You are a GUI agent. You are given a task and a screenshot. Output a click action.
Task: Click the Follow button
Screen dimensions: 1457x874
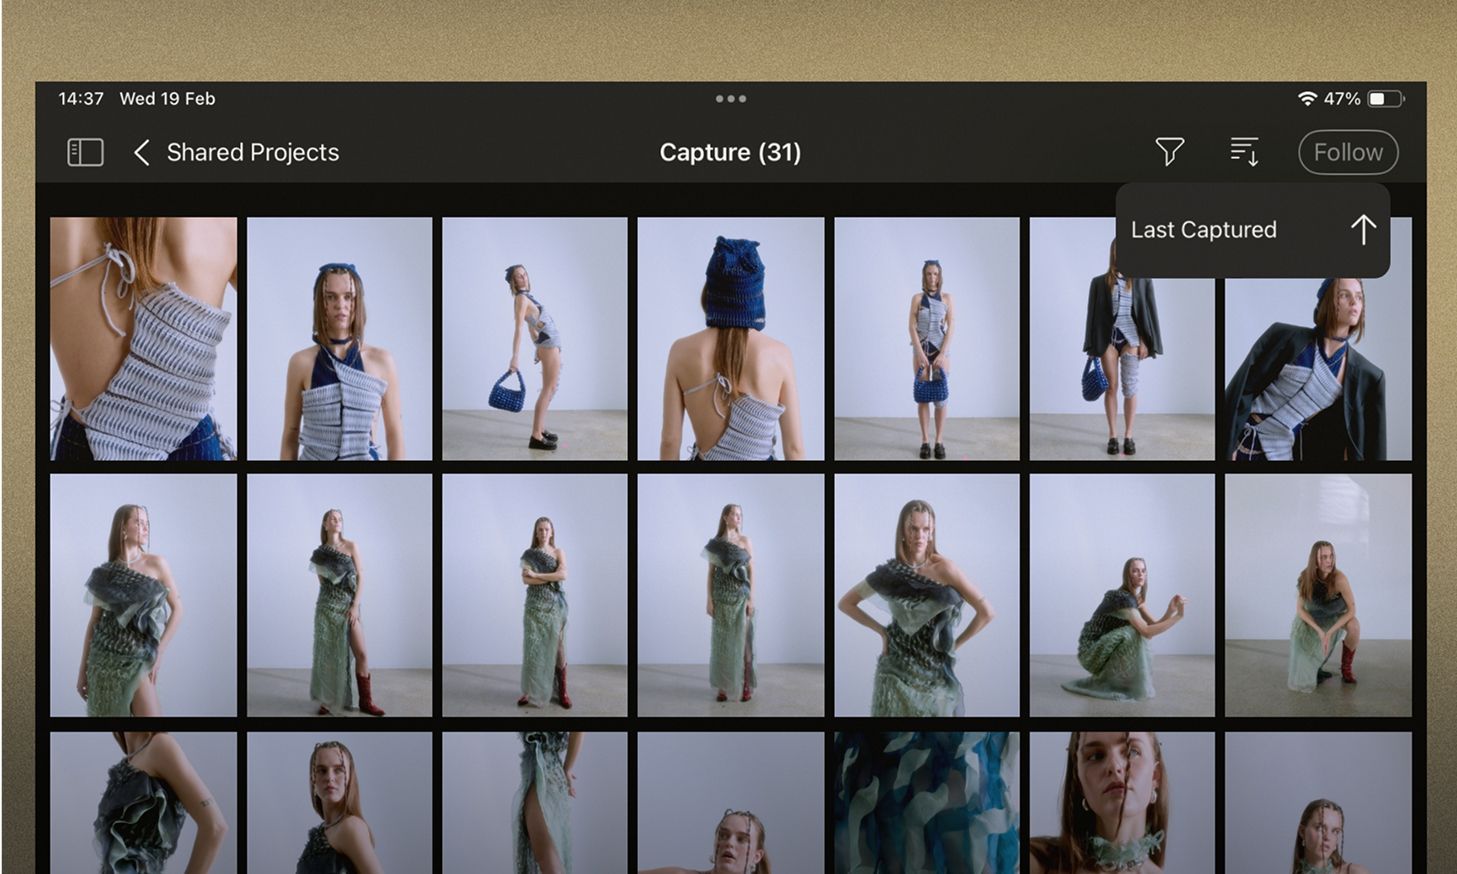(1347, 152)
